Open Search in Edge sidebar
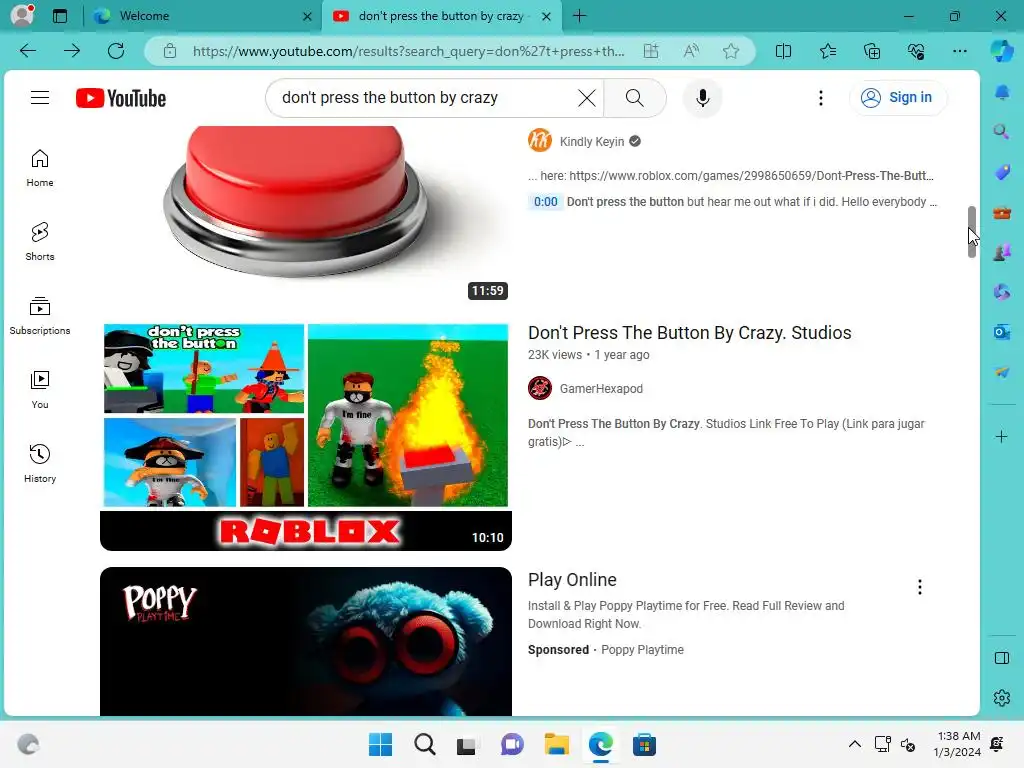Viewport: 1024px width, 768px height. point(1002,132)
